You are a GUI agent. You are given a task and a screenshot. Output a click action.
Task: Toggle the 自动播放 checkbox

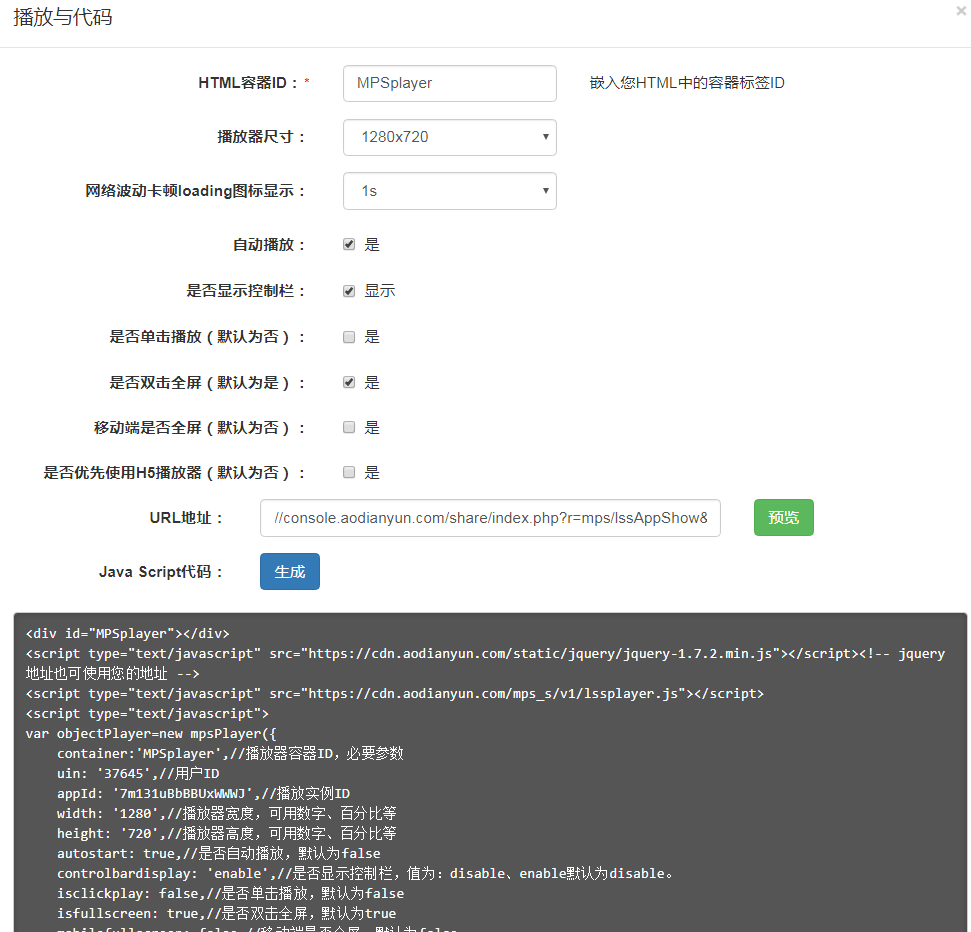click(349, 245)
